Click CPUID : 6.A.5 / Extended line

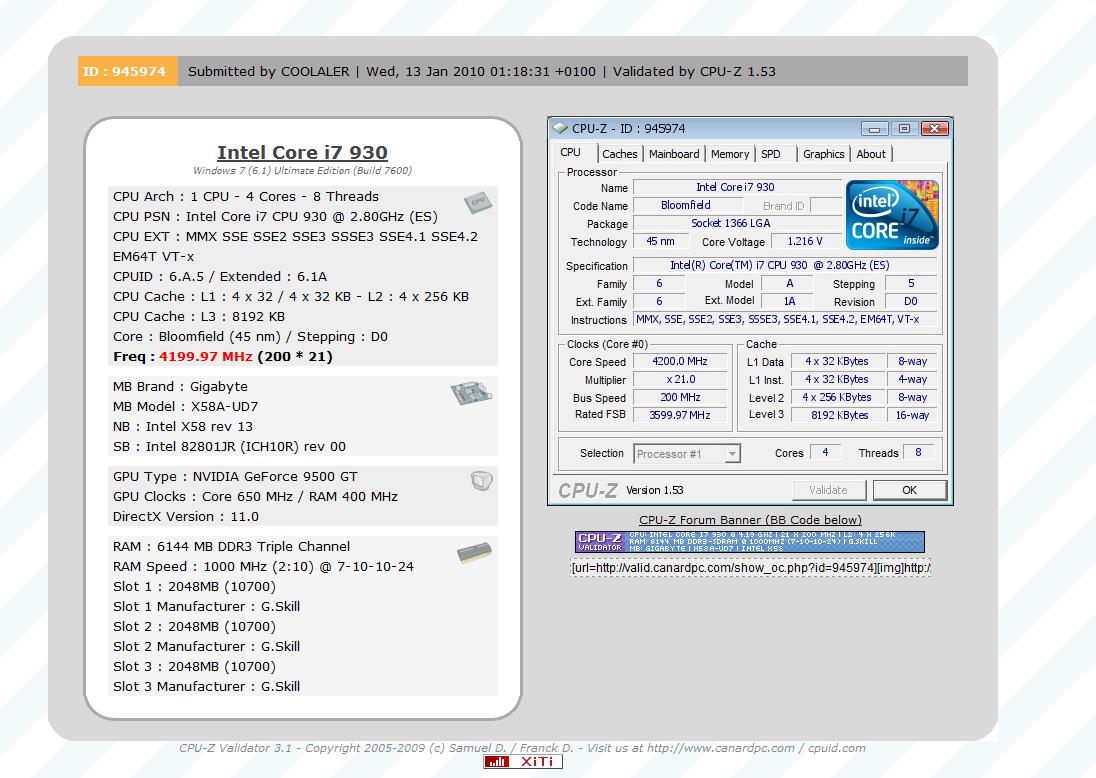click(x=219, y=277)
